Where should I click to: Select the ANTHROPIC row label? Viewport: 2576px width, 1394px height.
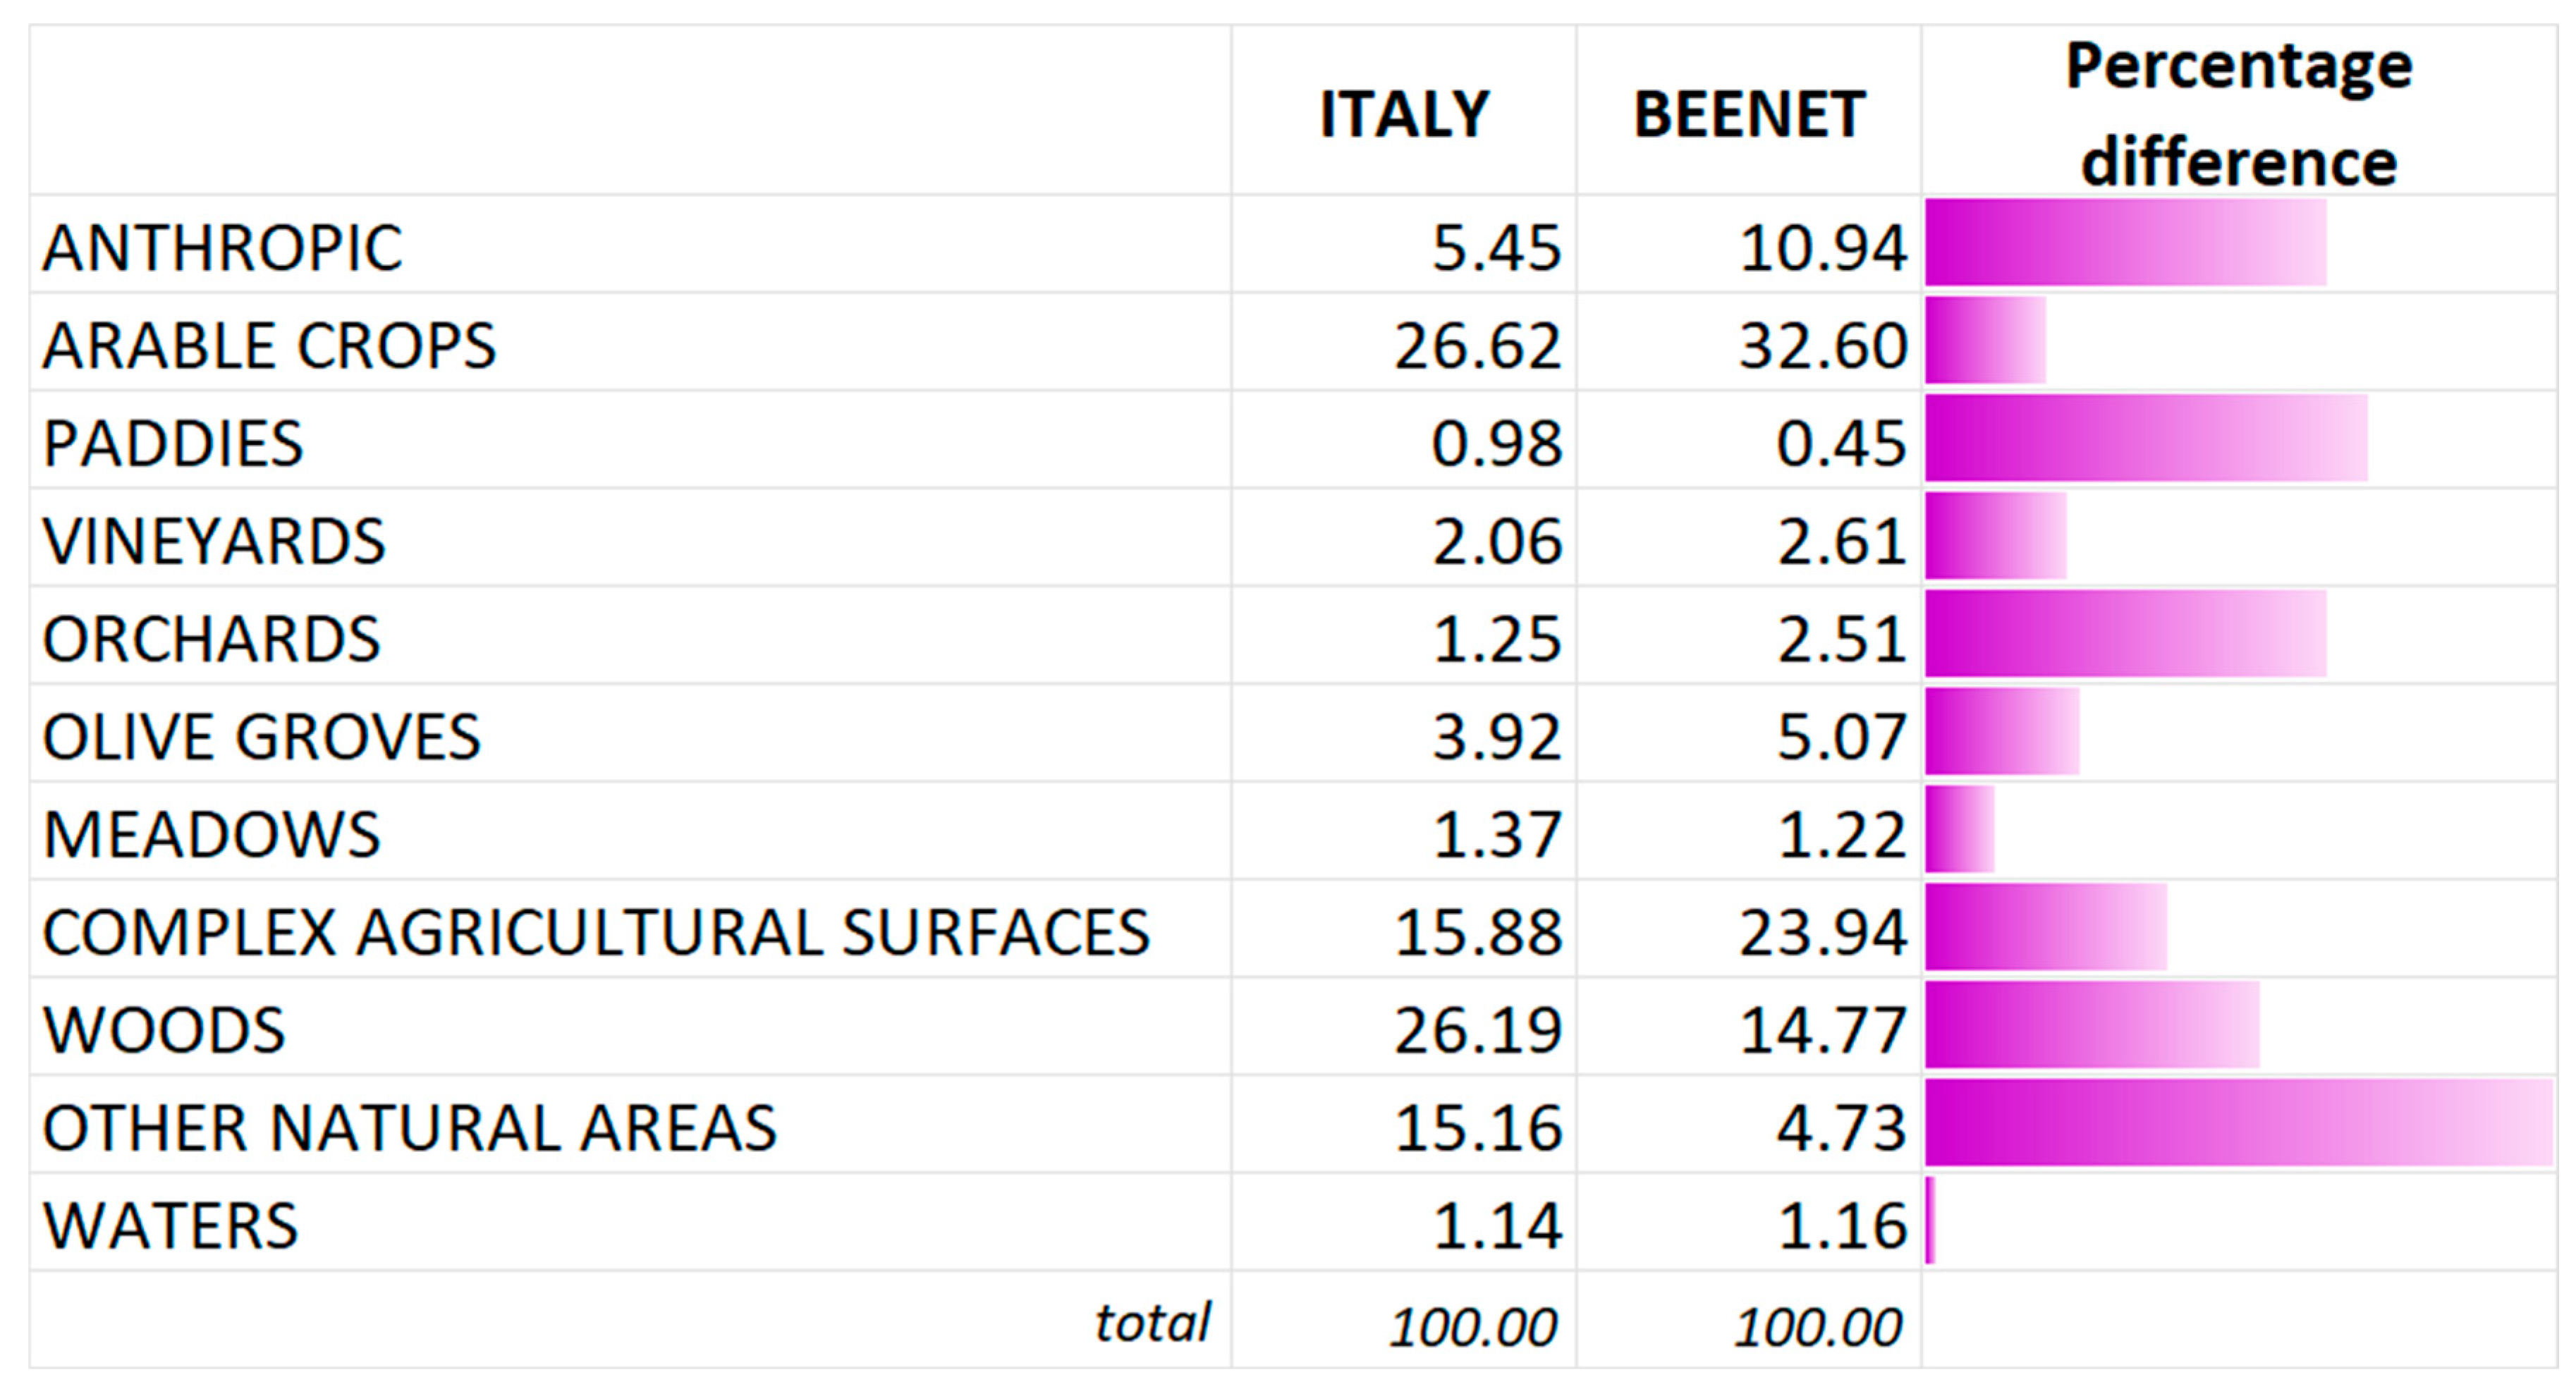coord(222,247)
